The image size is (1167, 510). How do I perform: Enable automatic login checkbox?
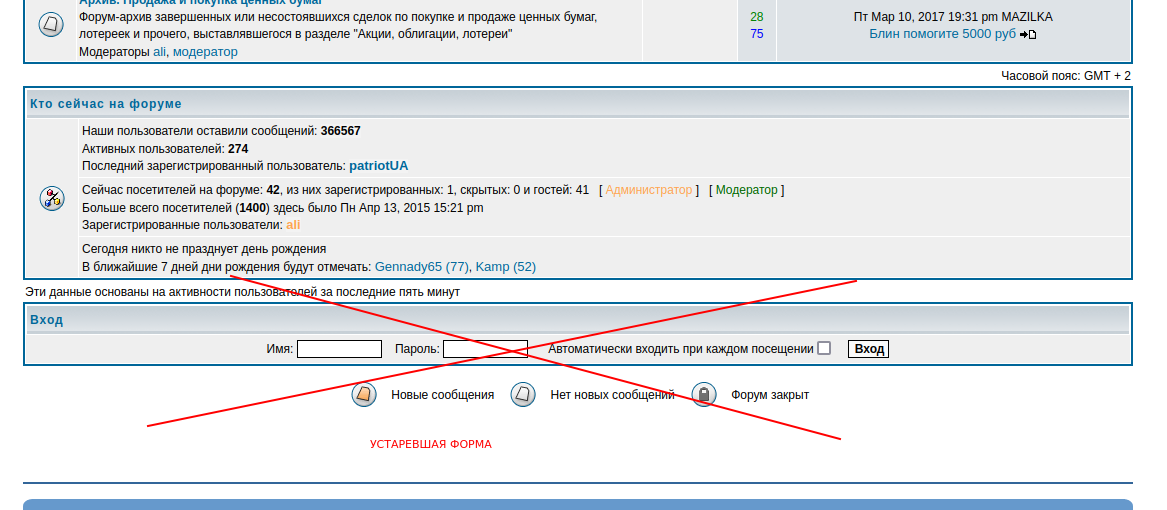824,349
